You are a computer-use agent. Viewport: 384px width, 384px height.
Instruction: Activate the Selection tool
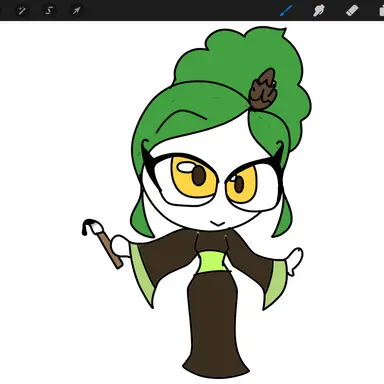(49, 10)
